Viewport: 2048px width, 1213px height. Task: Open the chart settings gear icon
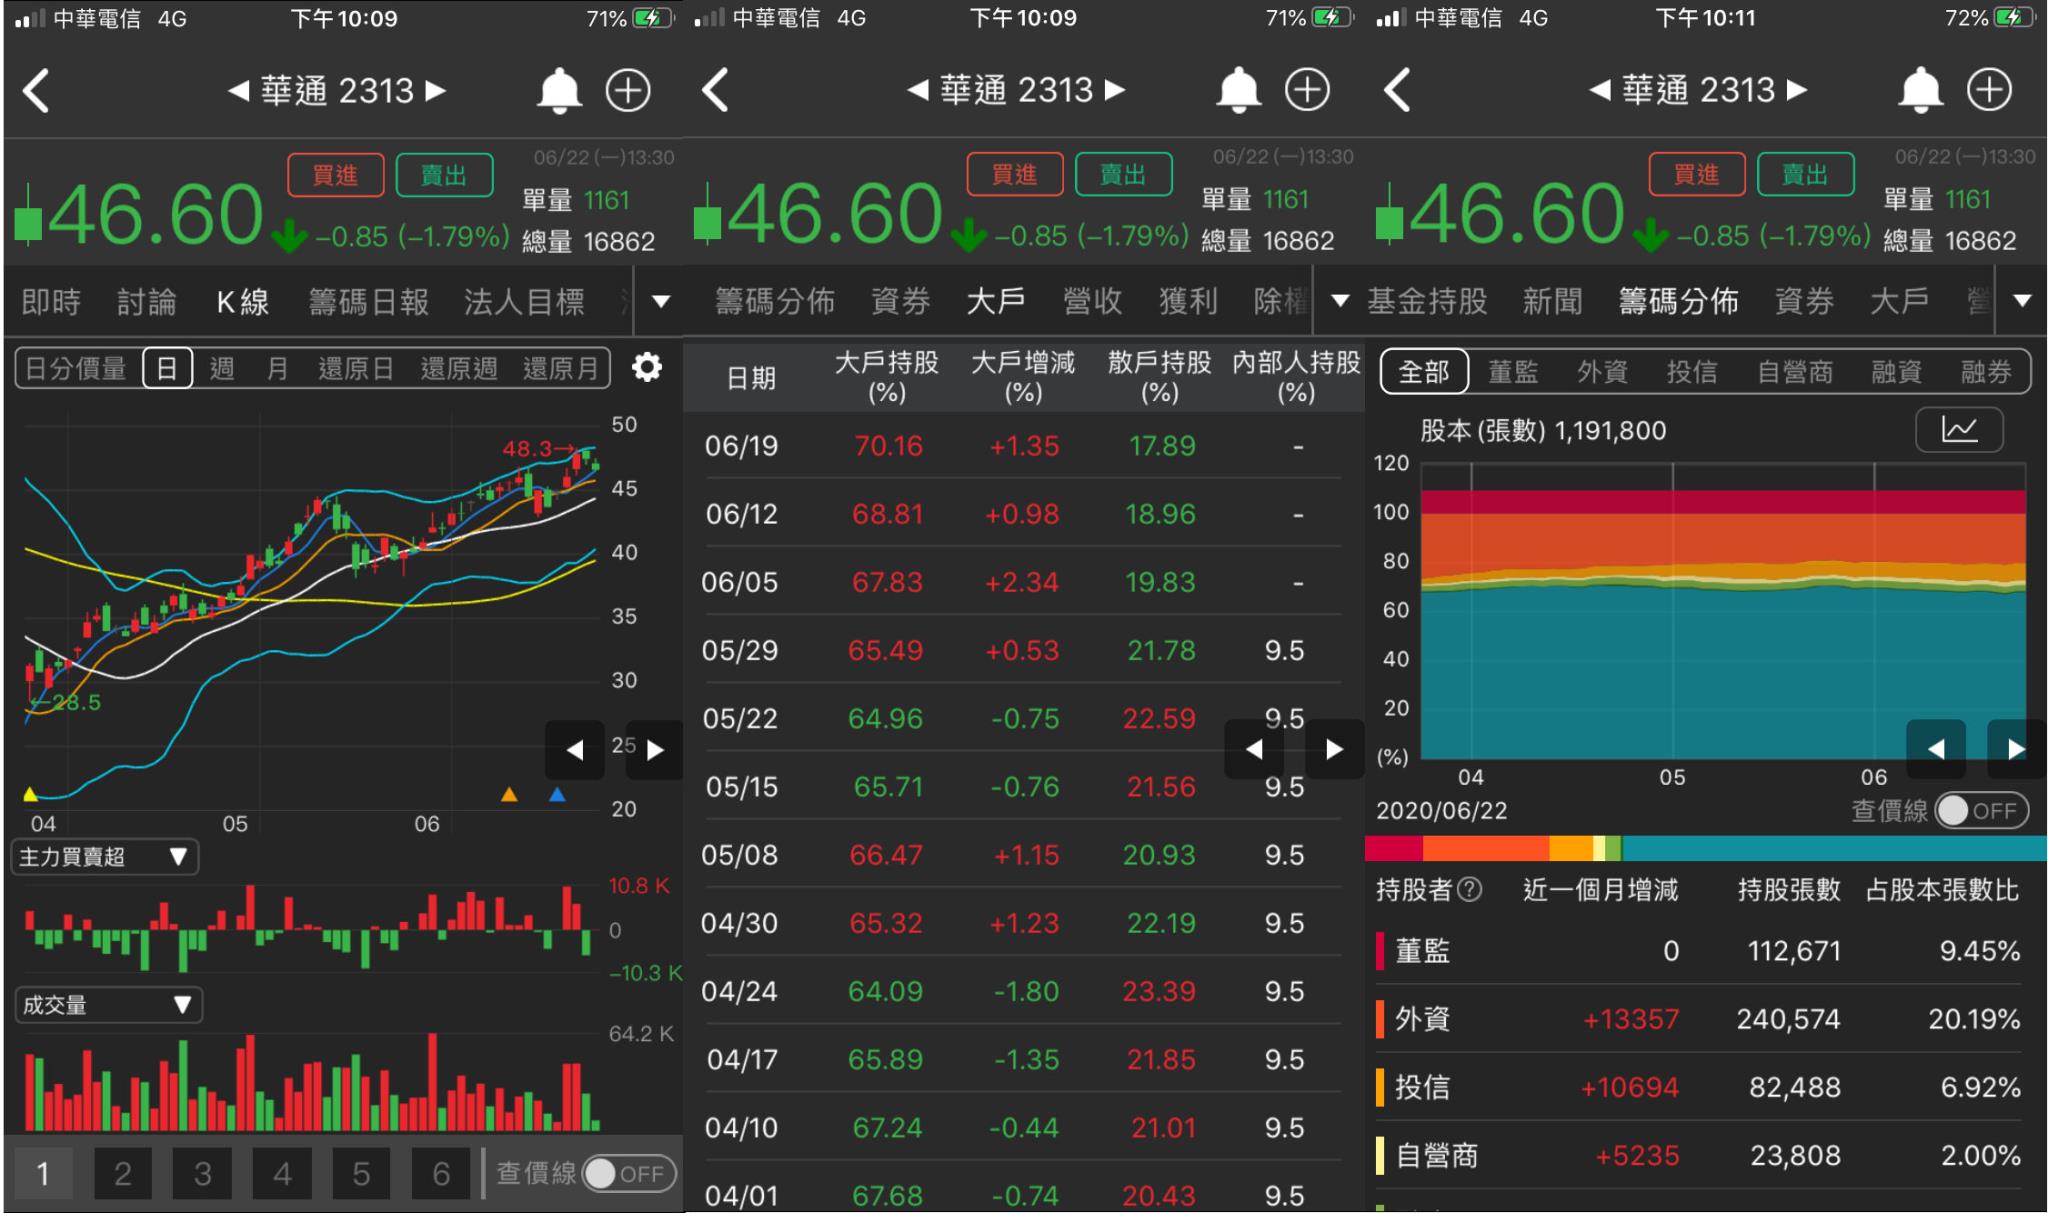(647, 367)
